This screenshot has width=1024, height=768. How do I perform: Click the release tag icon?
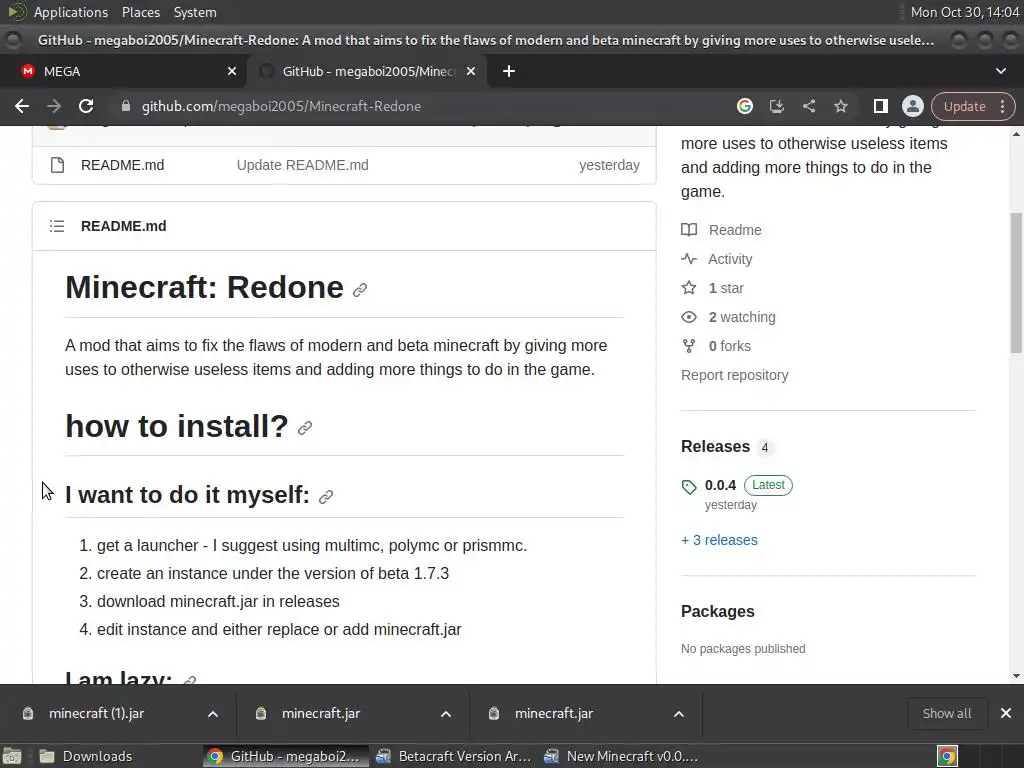pos(689,487)
